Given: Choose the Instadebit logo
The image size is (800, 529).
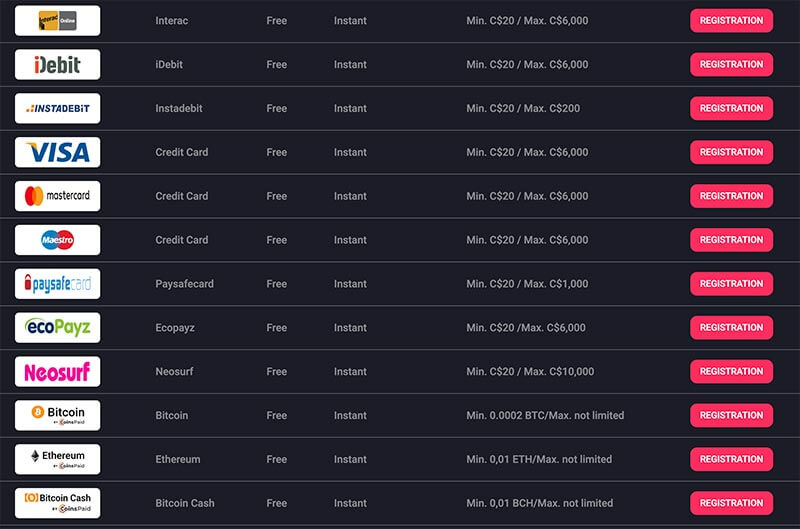Looking at the screenshot, I should pyautogui.click(x=58, y=108).
